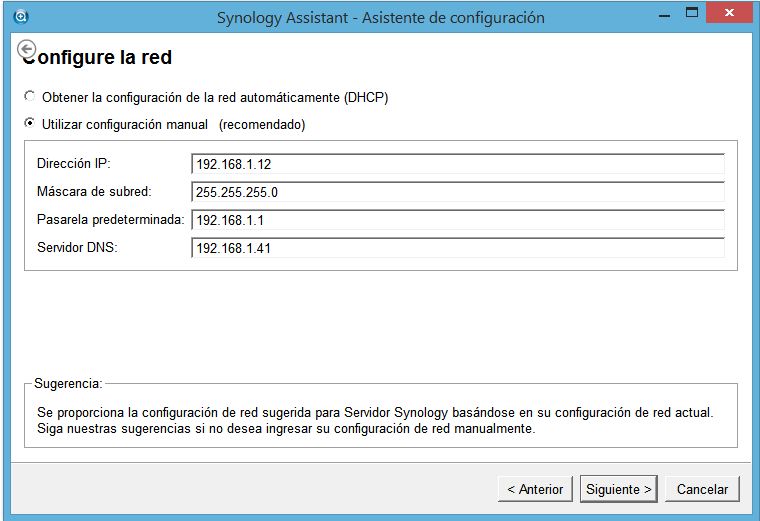Minimize the Synology Assistant window

coord(665,15)
